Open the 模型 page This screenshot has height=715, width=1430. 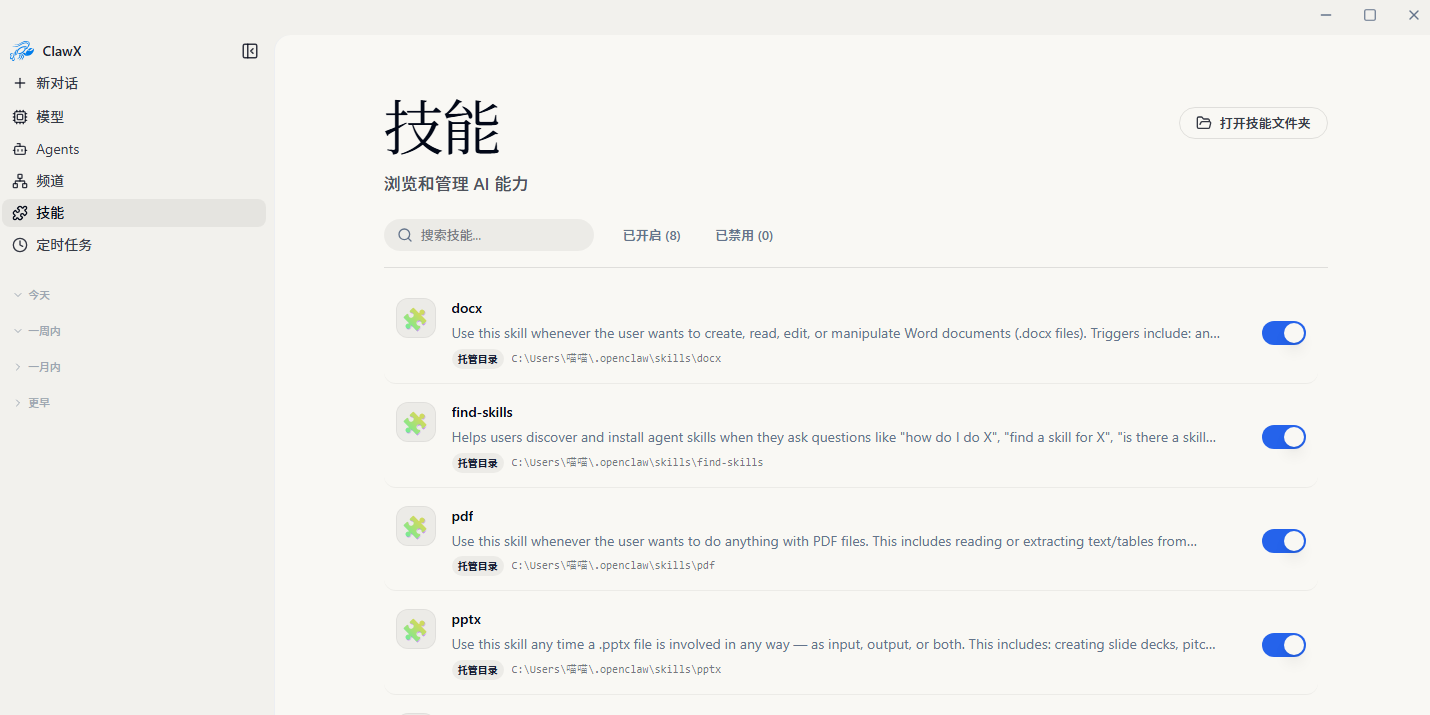click(134, 117)
